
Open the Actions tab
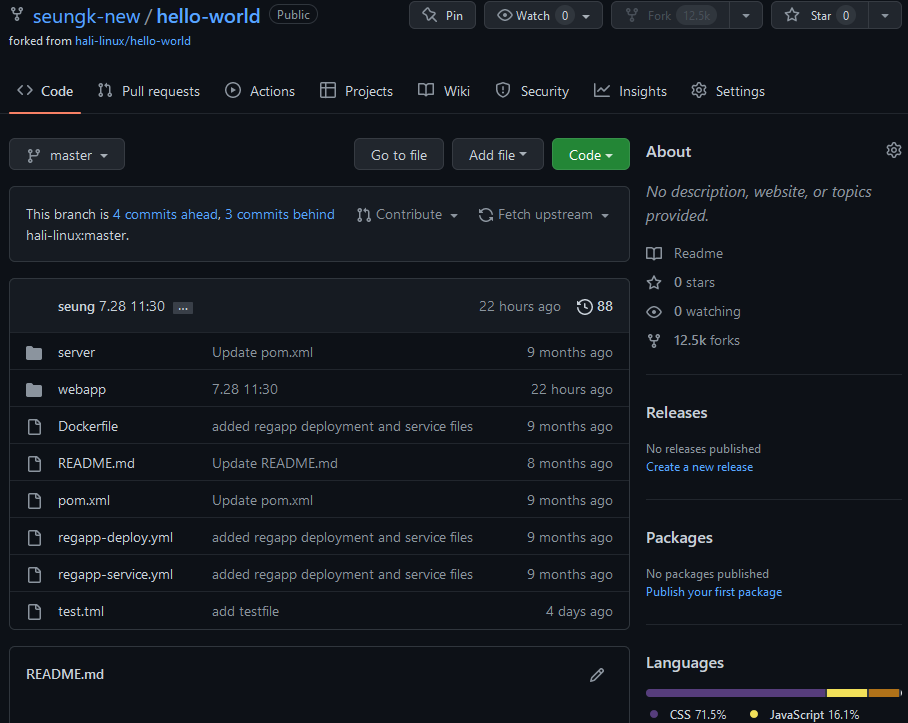[260, 91]
